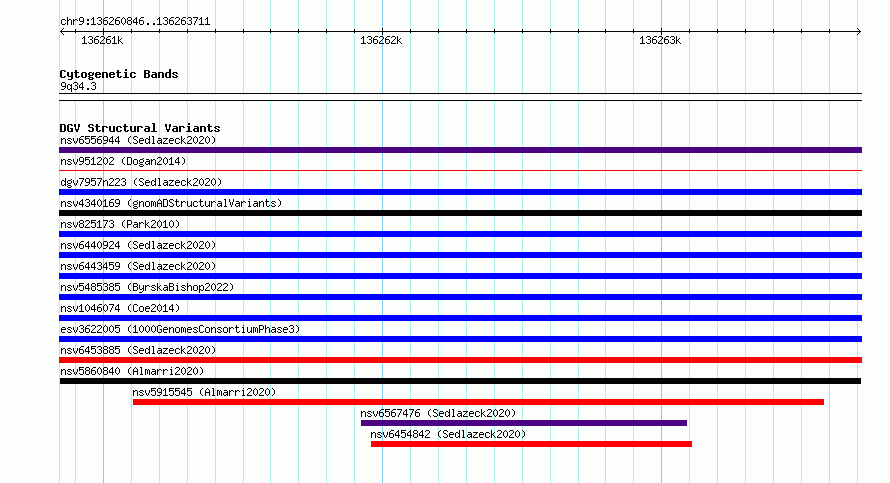Click the 136263k ruler label

[x=660, y=40]
